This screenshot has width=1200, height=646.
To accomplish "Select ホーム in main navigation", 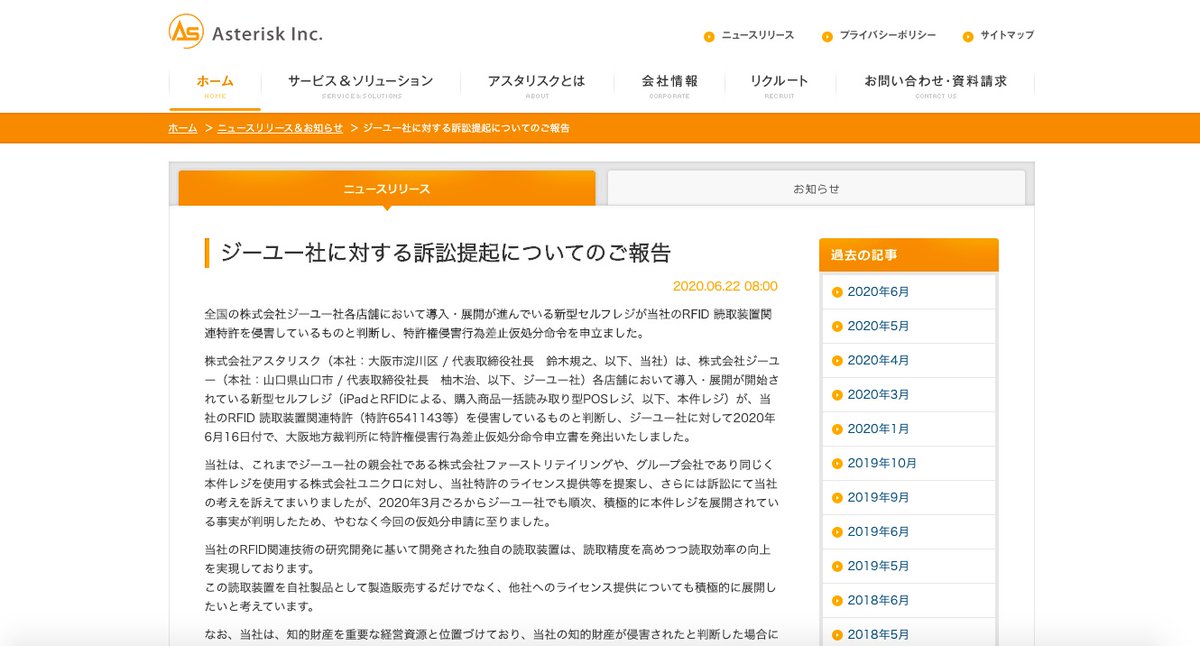I will click(x=215, y=86).
